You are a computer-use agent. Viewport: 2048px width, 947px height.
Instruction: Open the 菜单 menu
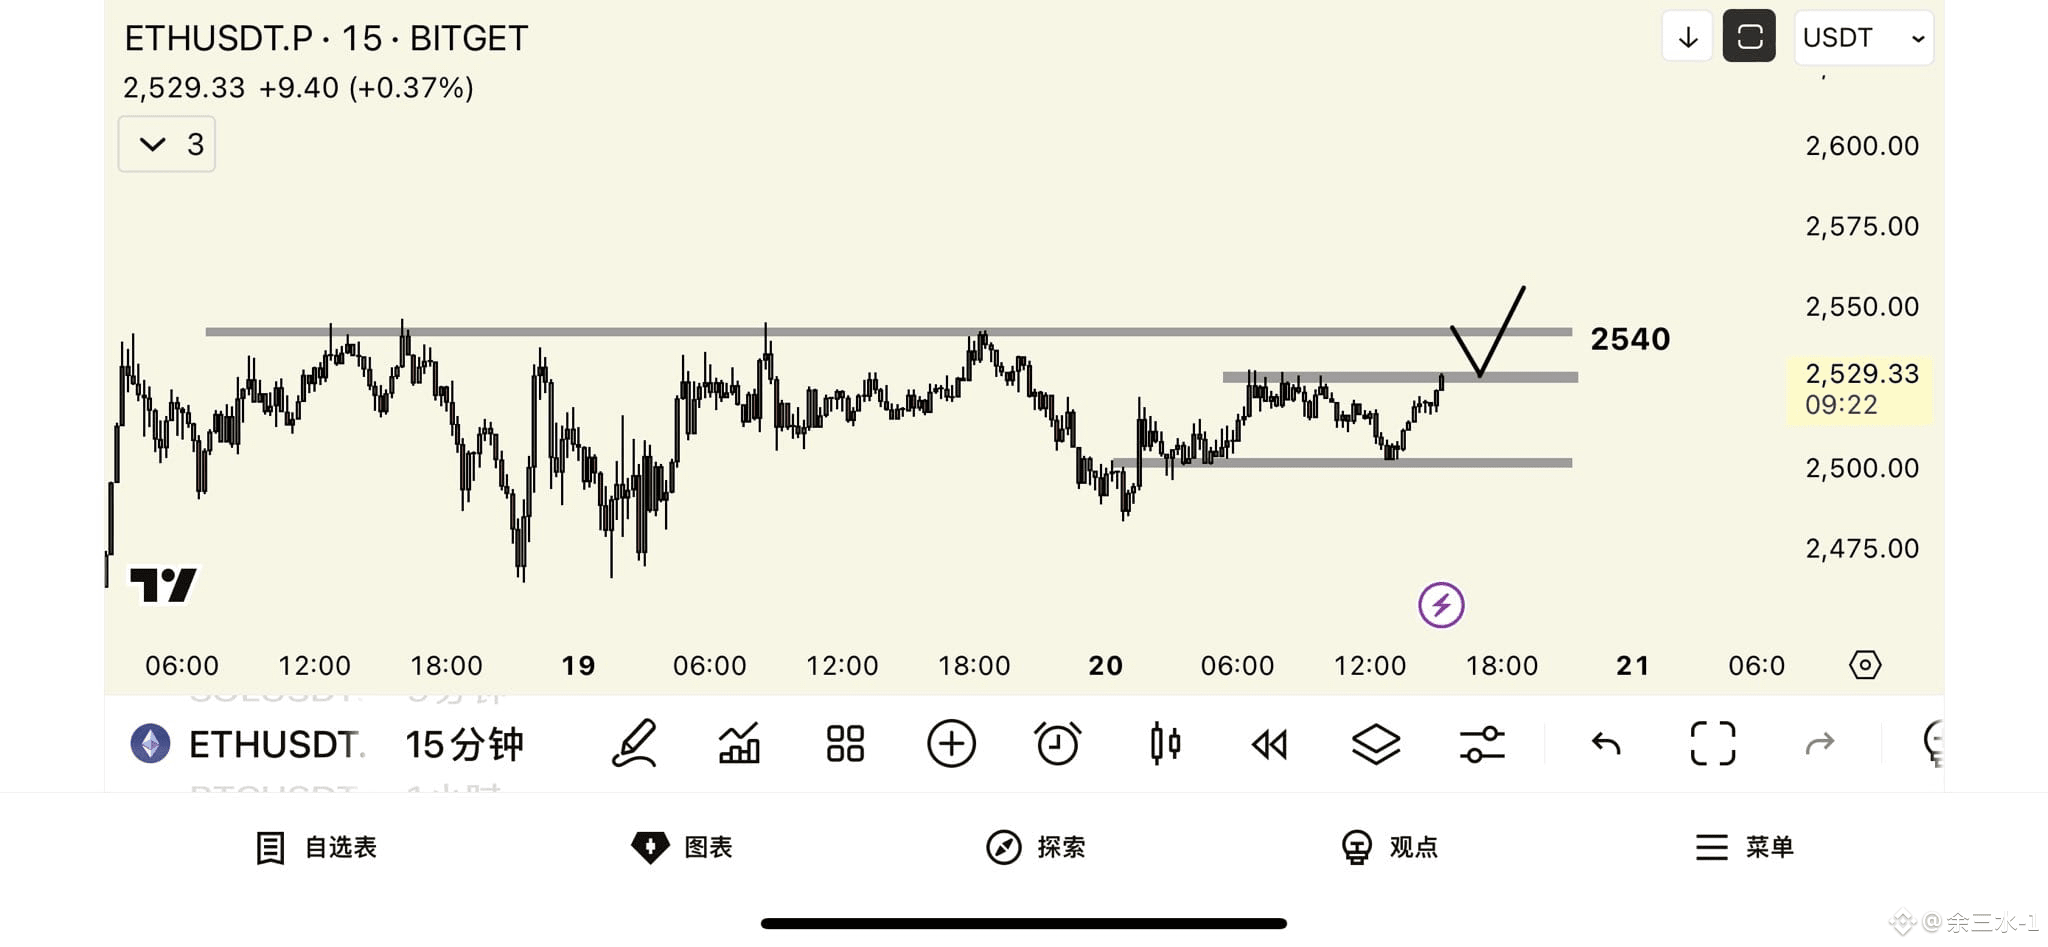[x=1744, y=847]
